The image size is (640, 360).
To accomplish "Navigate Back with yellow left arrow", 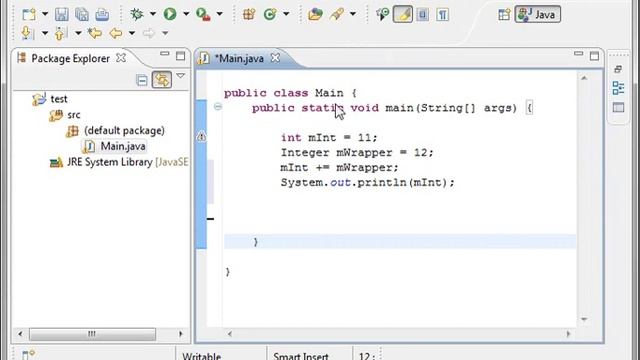I will tap(116, 33).
